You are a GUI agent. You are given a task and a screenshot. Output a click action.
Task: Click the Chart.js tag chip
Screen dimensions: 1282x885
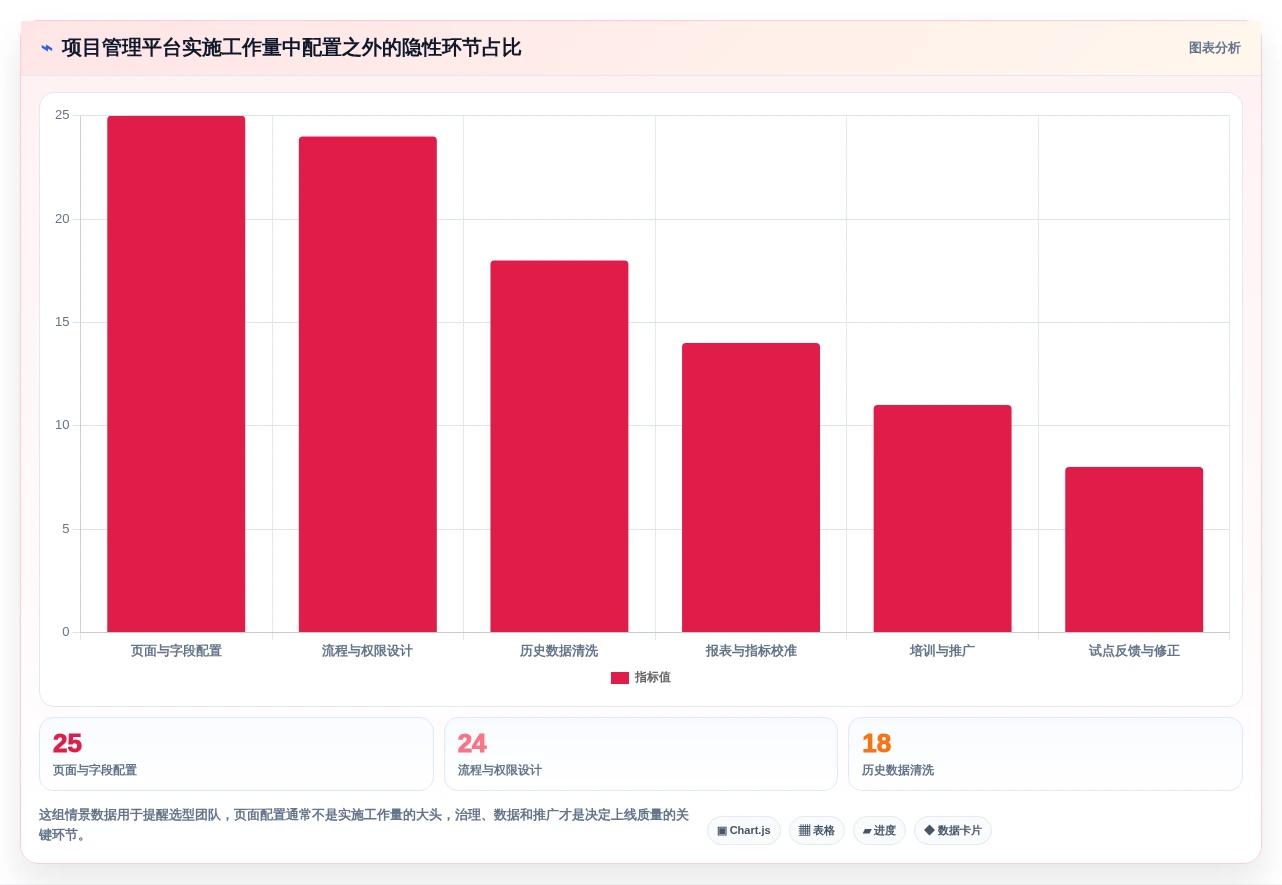(x=744, y=831)
